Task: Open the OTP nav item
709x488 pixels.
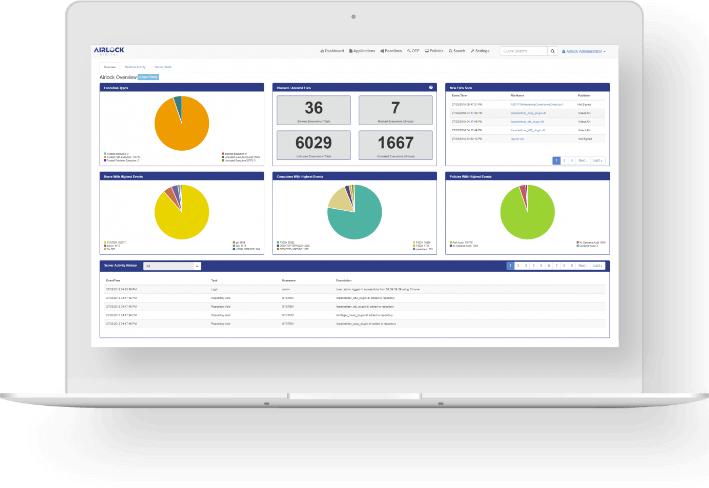Action: pyautogui.click(x=413, y=51)
